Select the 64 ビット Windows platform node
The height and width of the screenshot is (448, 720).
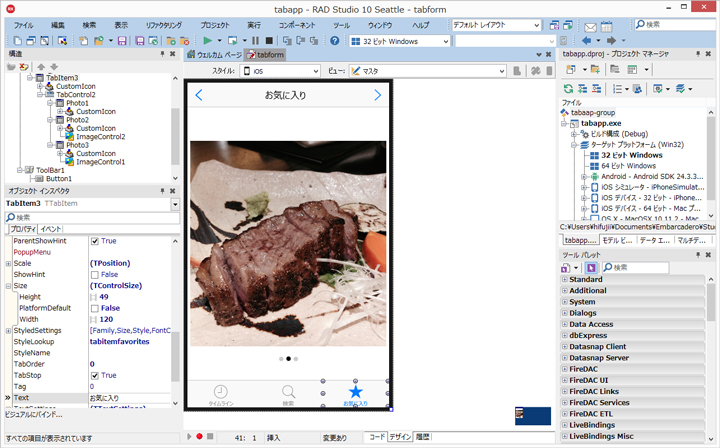629,166
